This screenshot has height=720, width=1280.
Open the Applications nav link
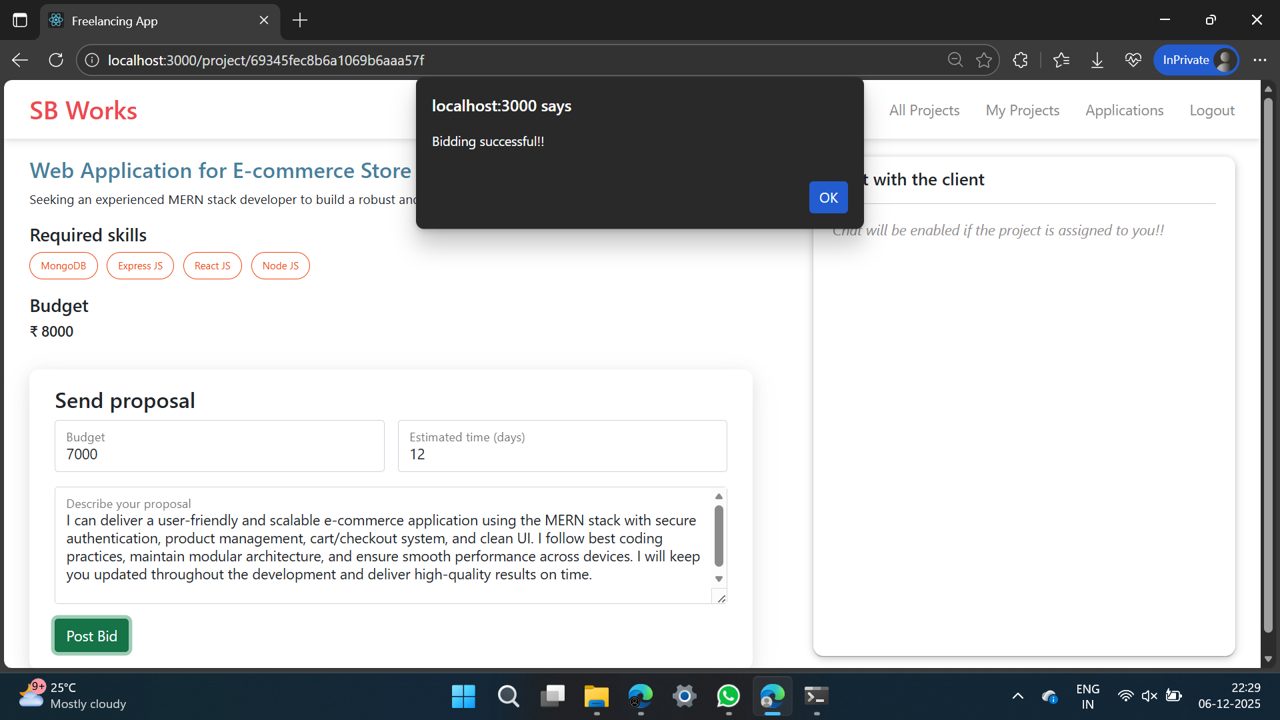[x=1124, y=110]
